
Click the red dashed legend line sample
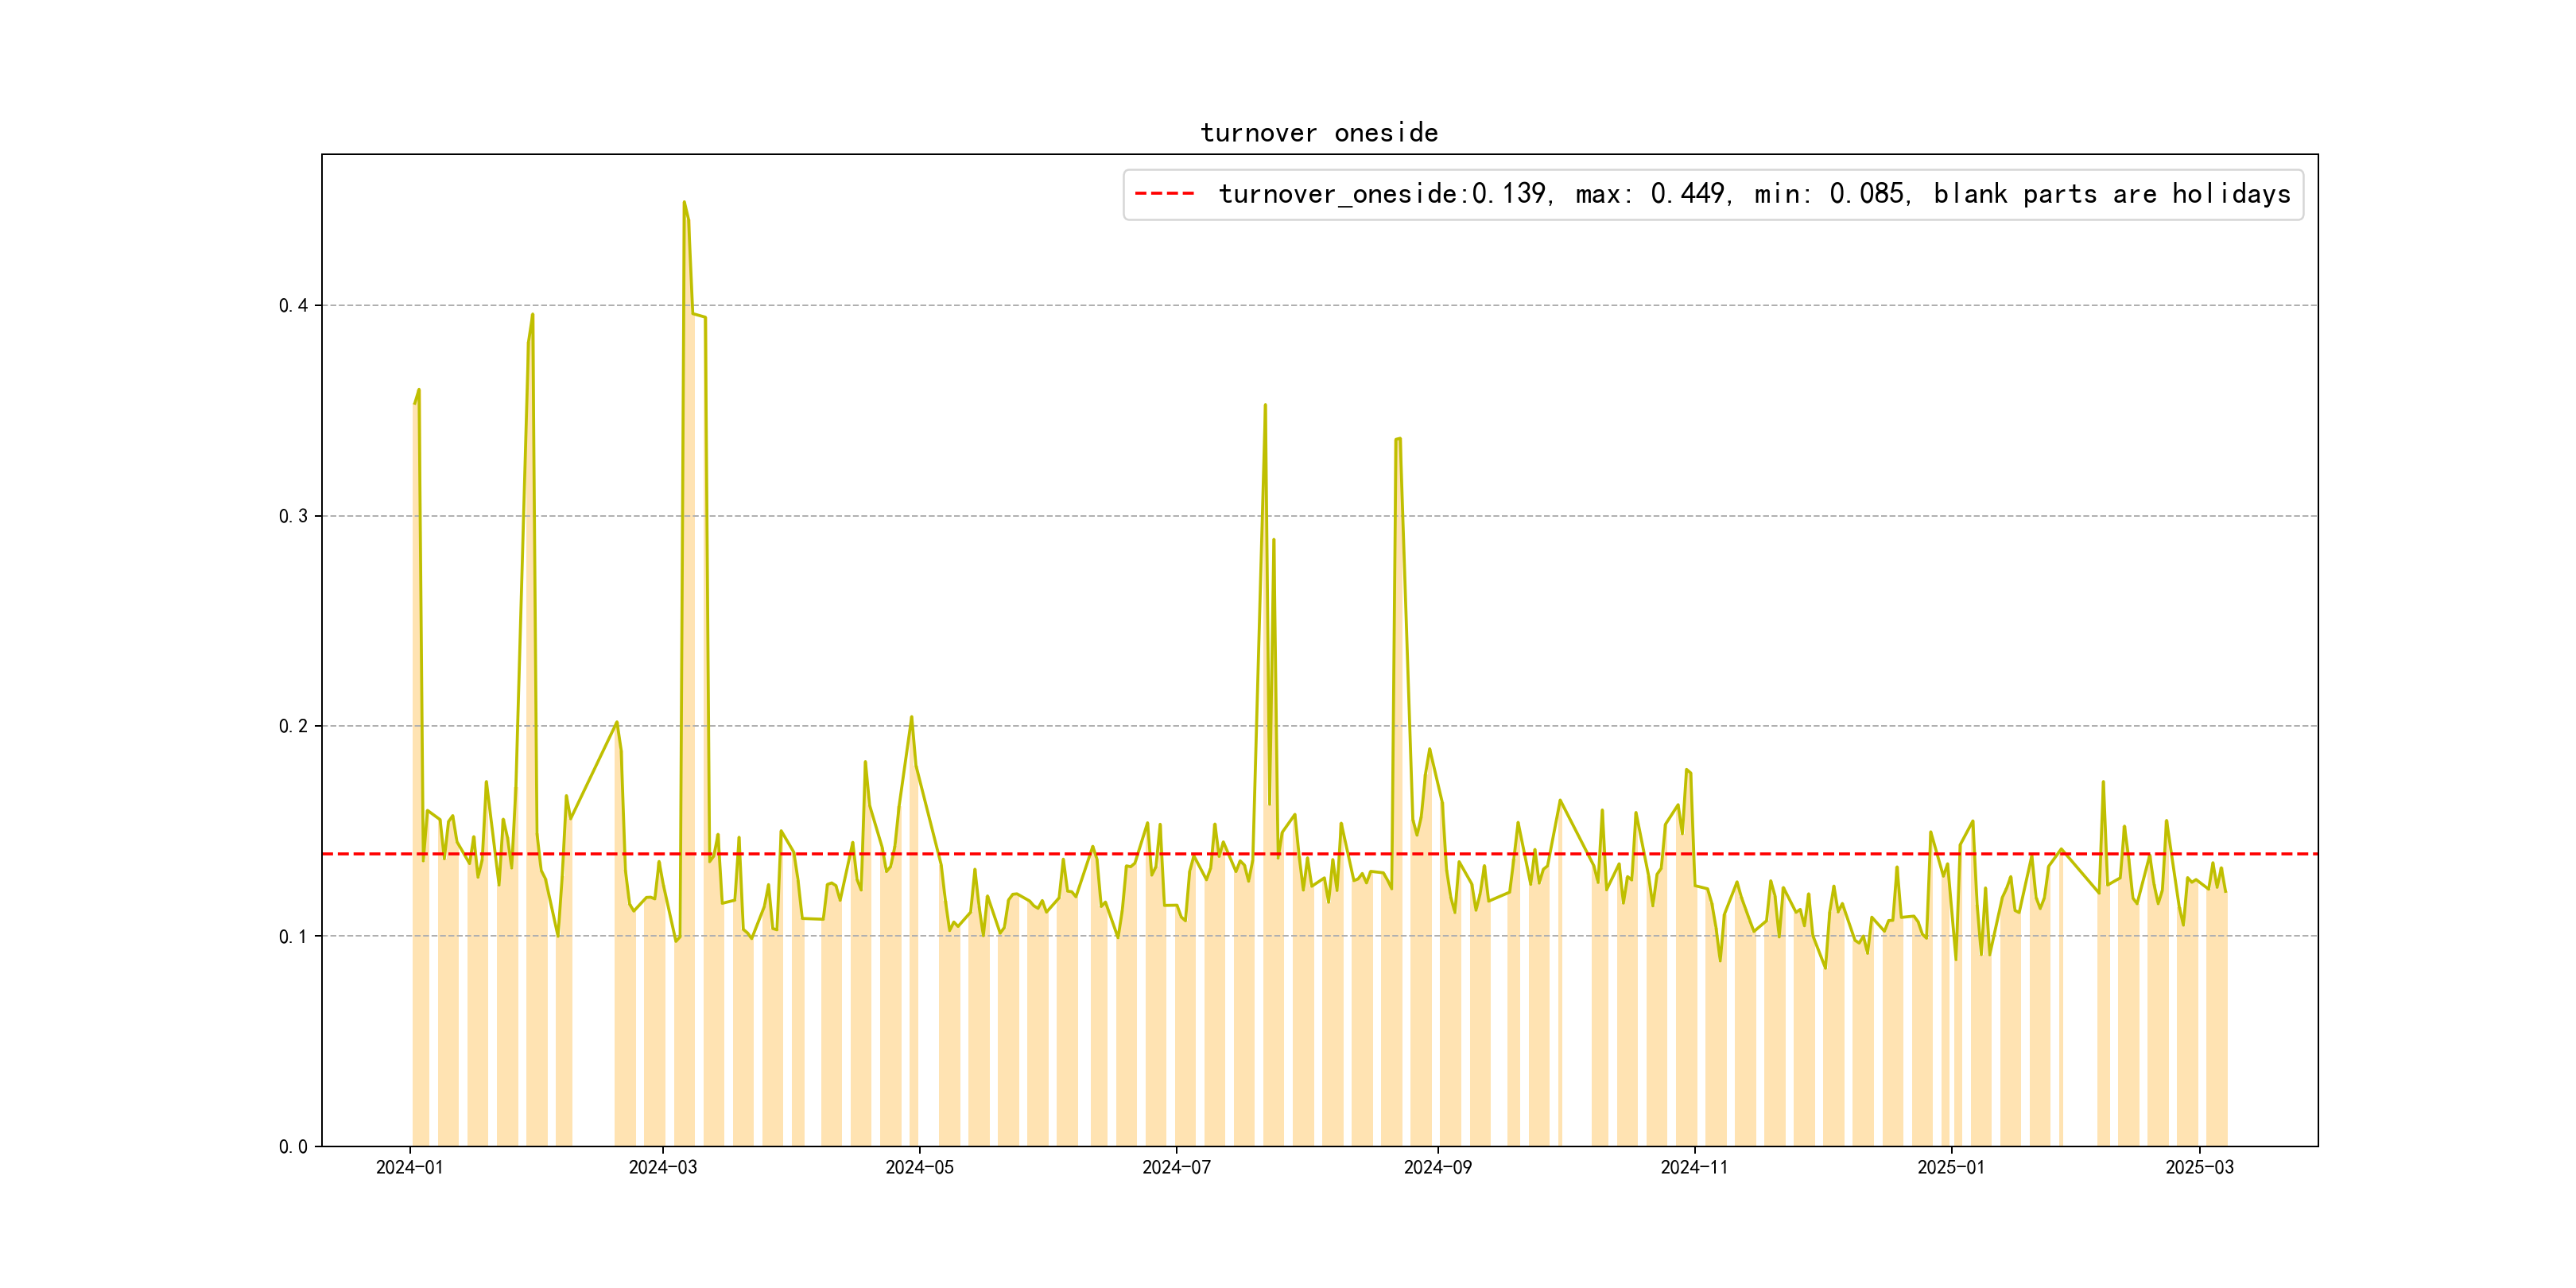pos(1164,194)
